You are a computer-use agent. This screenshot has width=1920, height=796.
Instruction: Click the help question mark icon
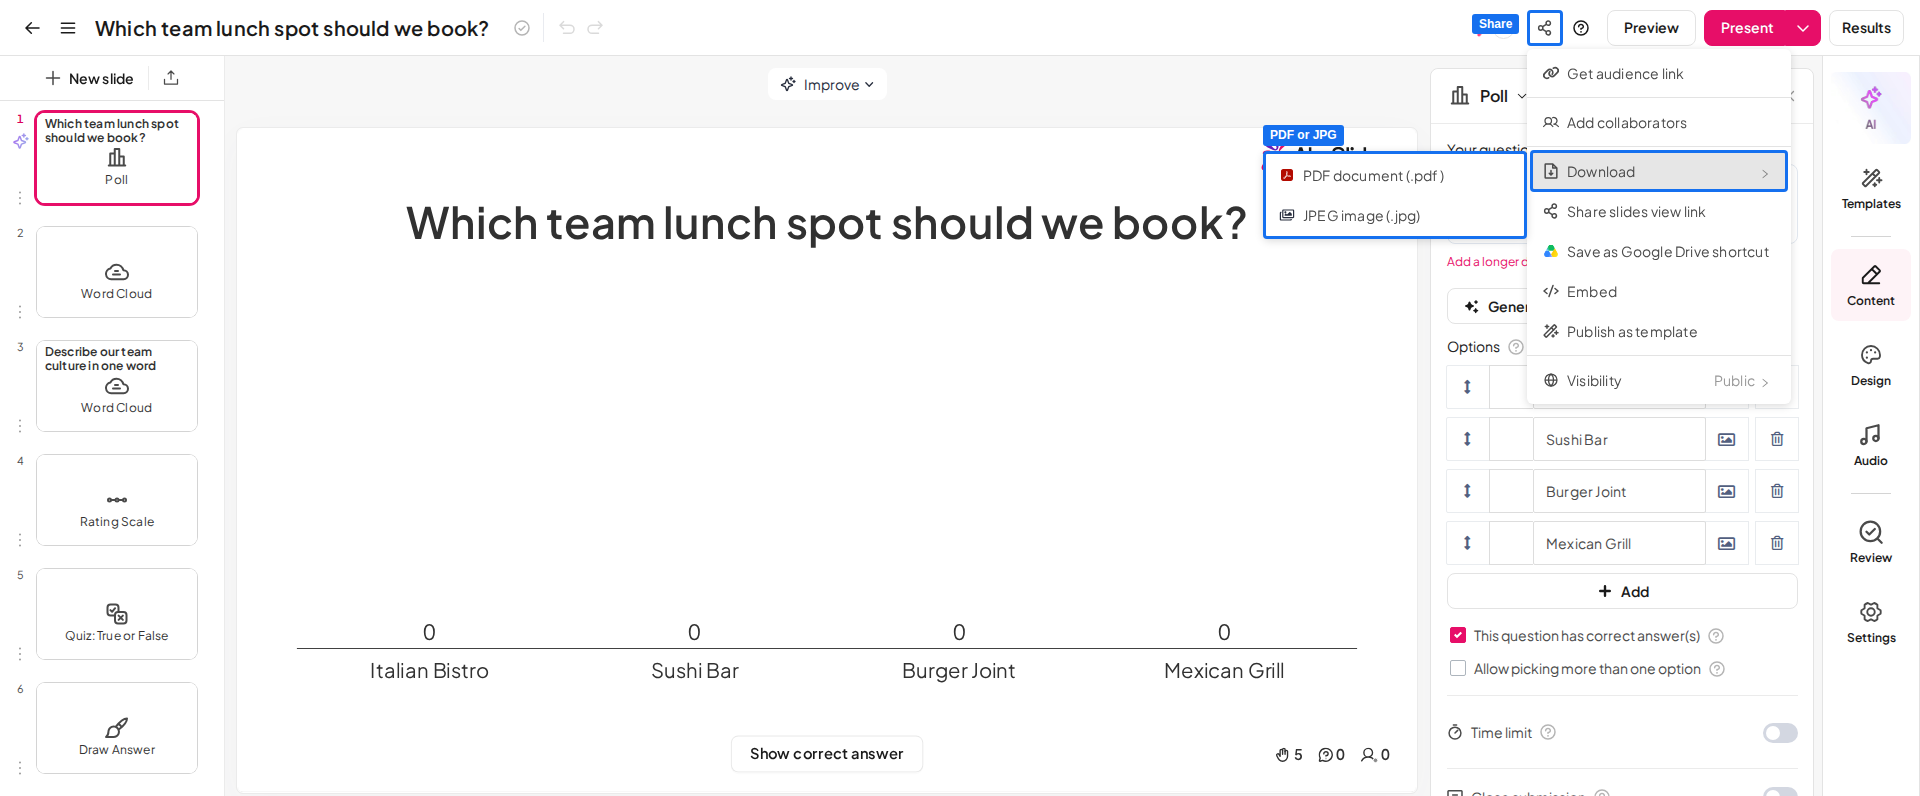[1581, 28]
